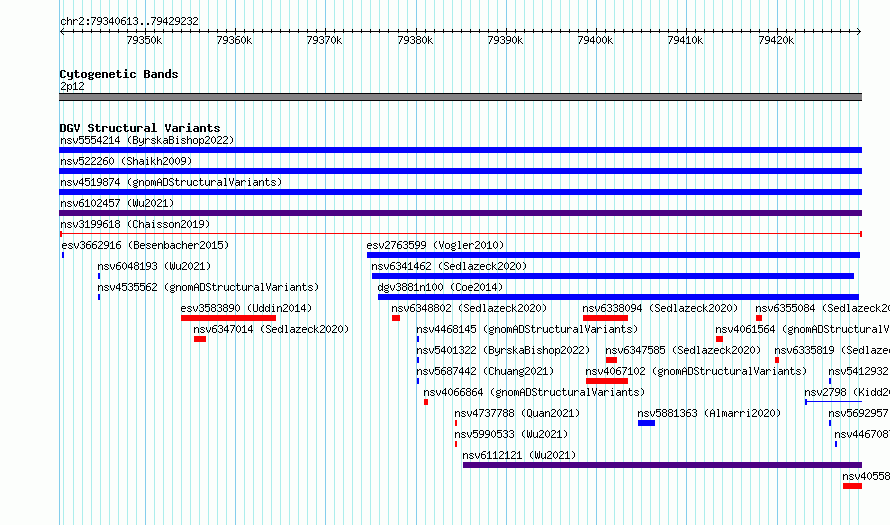Select the gray 2p12 cytogenetic band
890x525 pixels.
[x=460, y=97]
